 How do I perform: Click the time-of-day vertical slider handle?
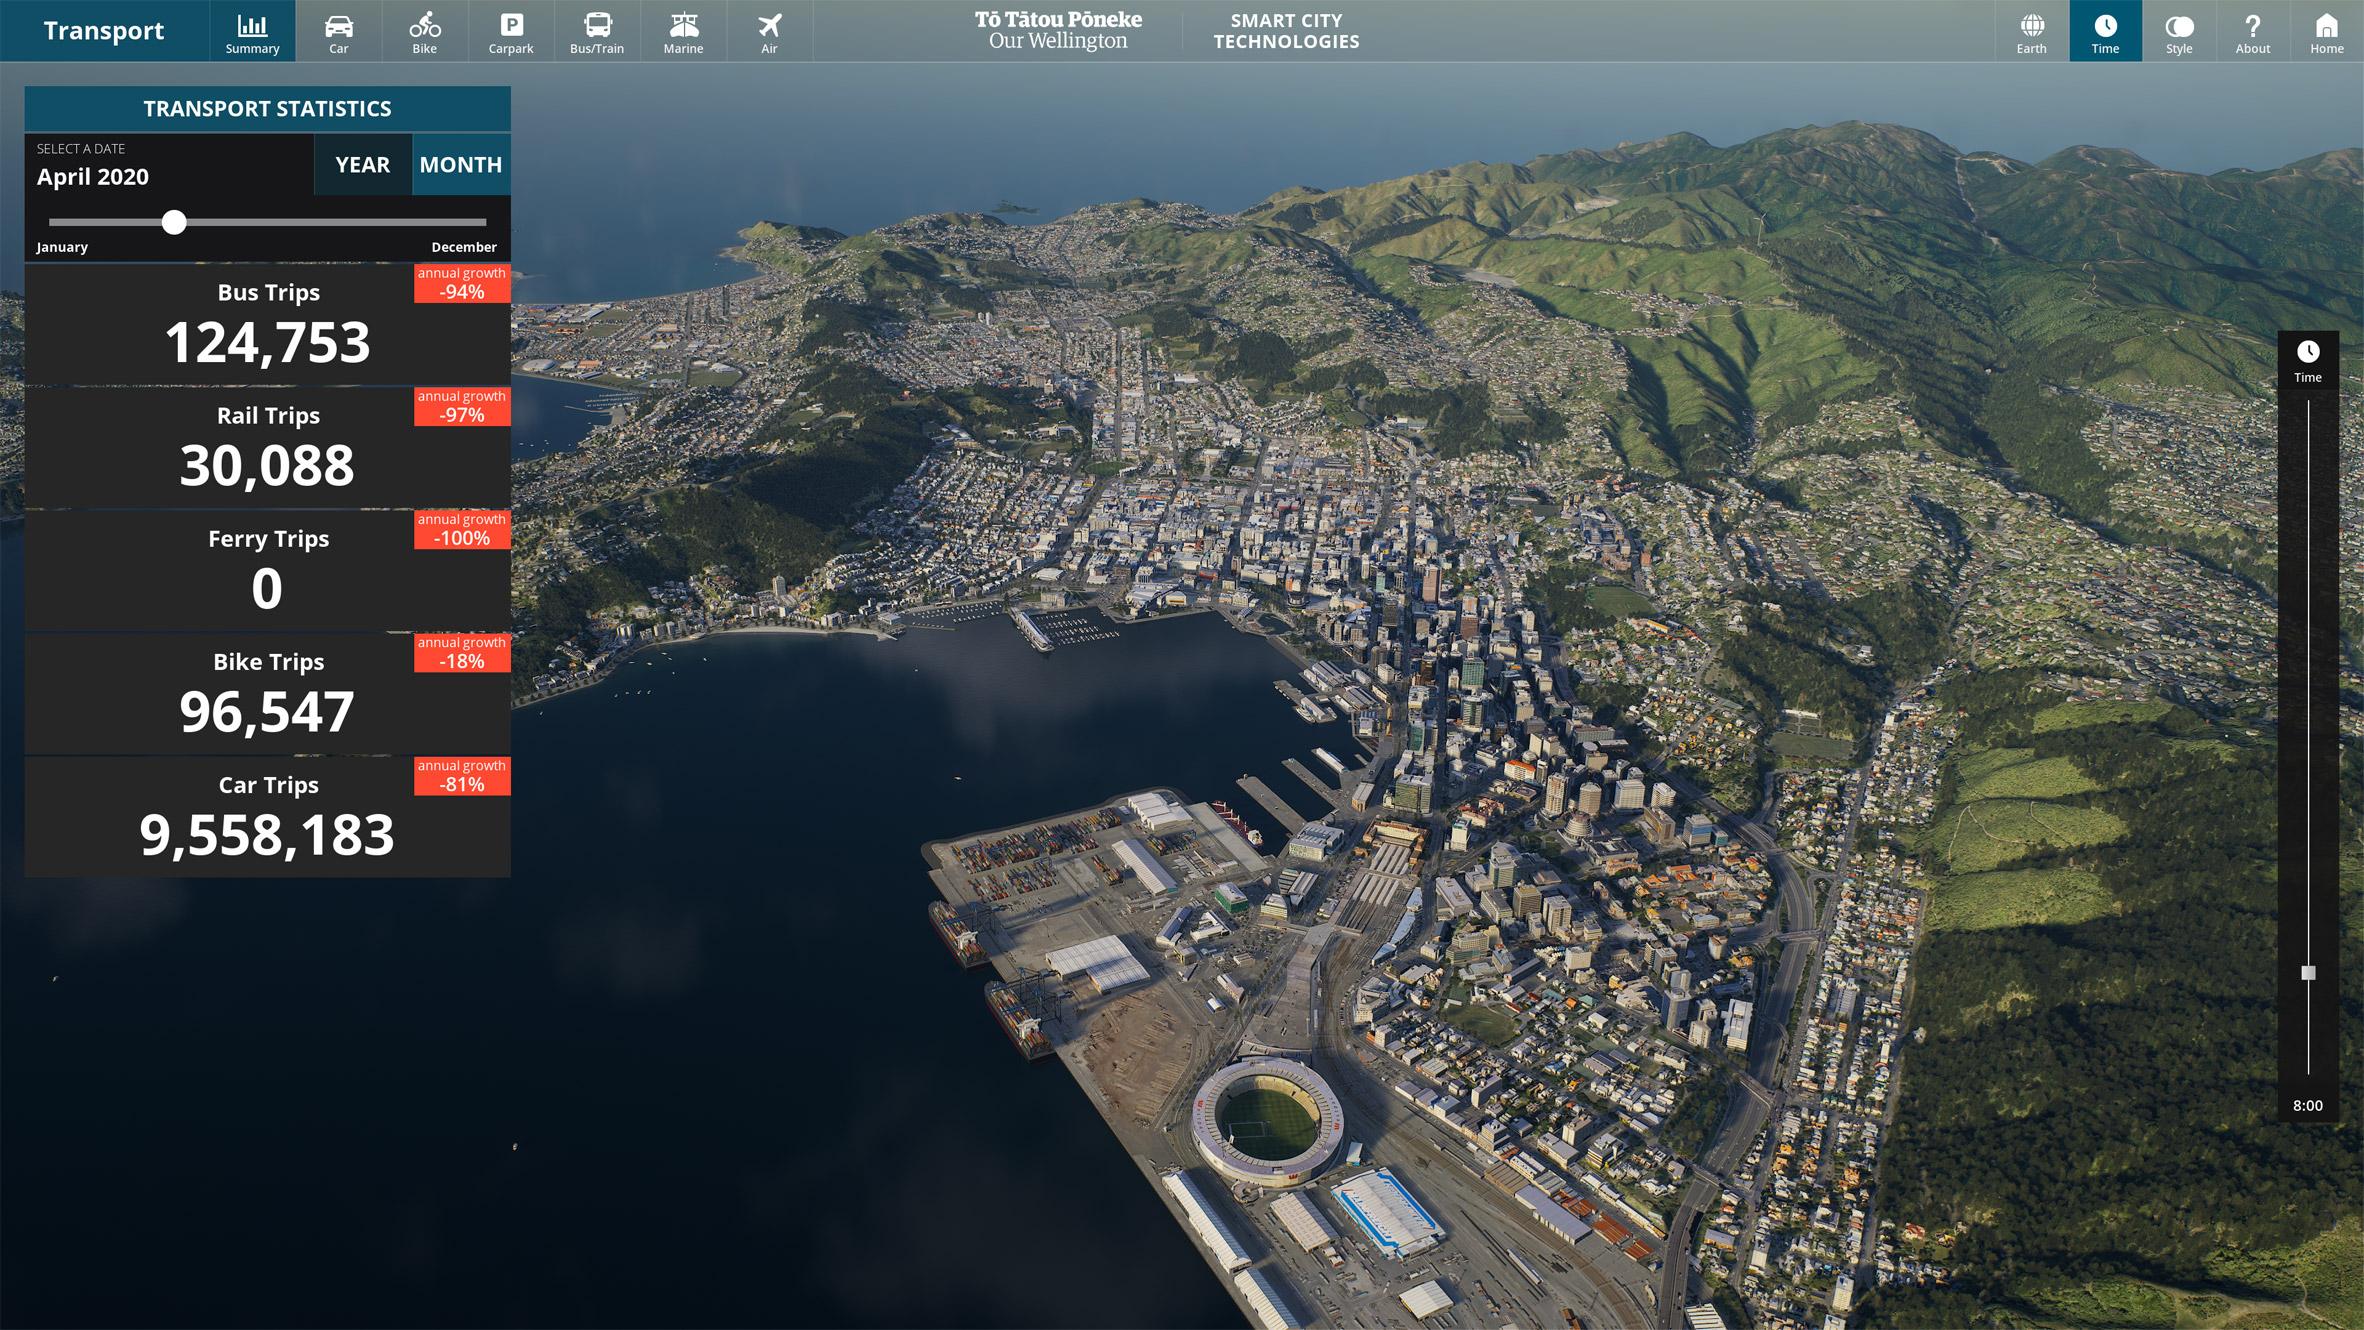coord(2308,972)
